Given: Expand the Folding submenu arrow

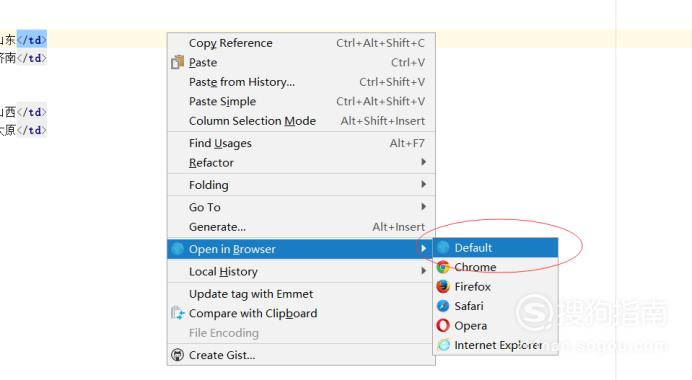Looking at the screenshot, I should 424,184.
